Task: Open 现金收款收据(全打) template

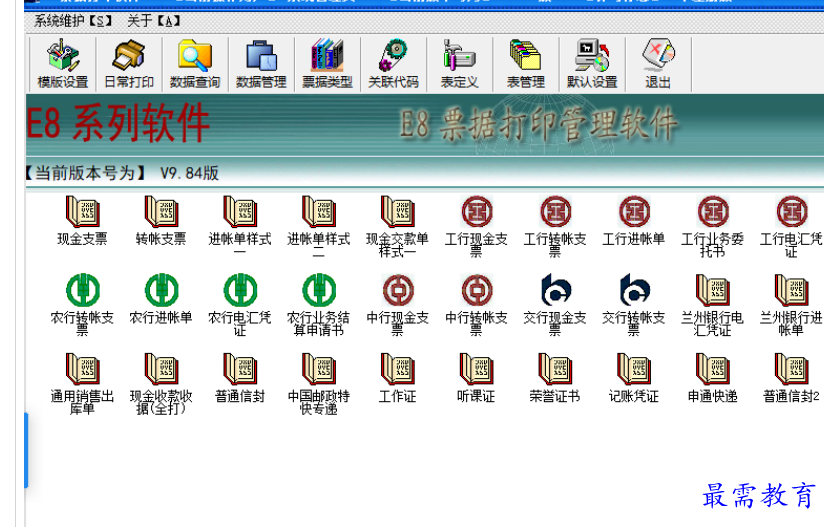Action: click(161, 384)
